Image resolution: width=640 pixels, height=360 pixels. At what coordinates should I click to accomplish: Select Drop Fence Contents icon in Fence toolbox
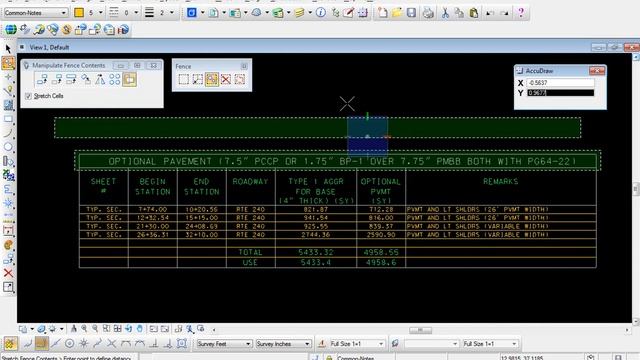click(x=240, y=79)
